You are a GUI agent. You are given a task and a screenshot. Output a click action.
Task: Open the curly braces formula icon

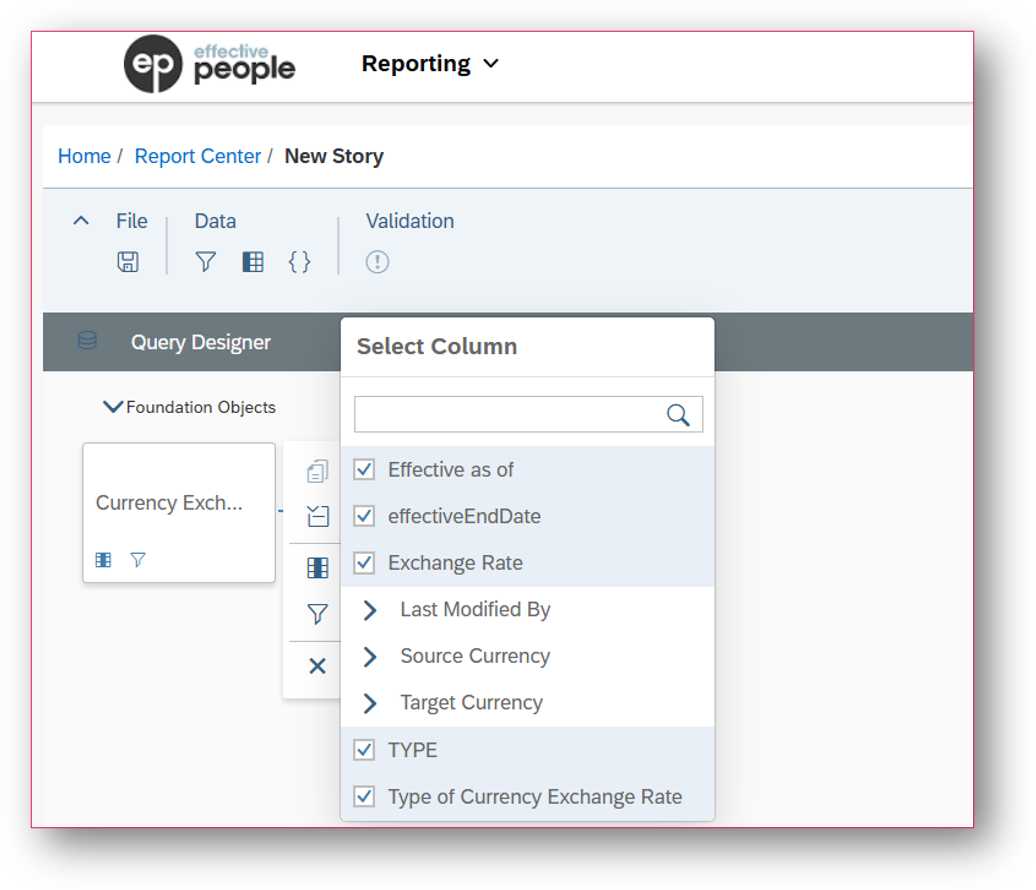click(299, 262)
